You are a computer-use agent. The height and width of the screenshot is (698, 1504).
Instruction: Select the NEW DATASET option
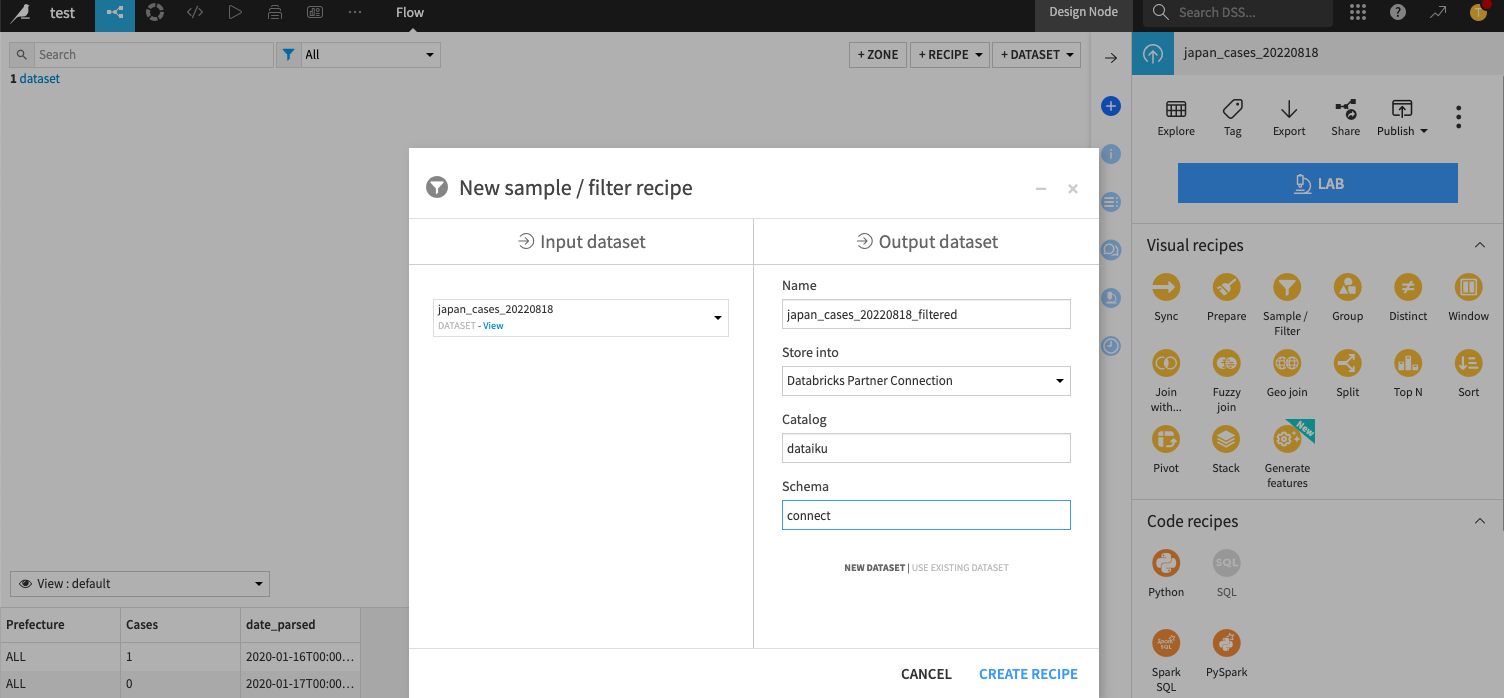(x=874, y=568)
